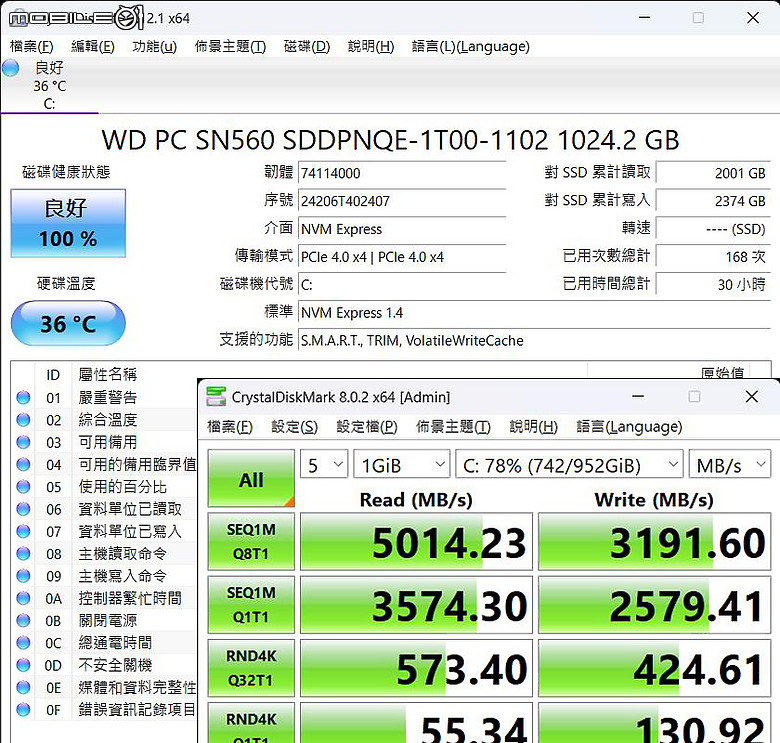This screenshot has height=743, width=780.
Task: Open 佈景主題(T) menu in CrystalDiskInfo
Action: point(230,47)
